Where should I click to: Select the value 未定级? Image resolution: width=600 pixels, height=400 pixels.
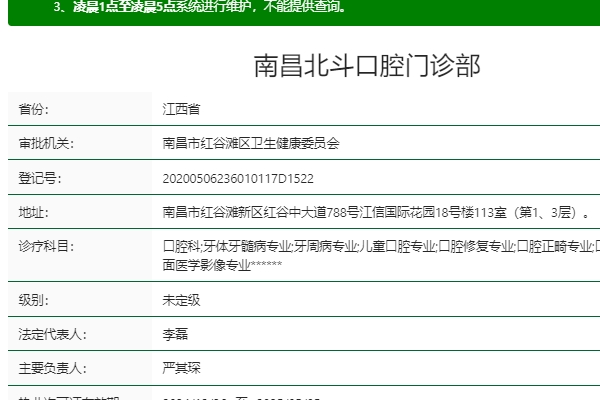(181, 300)
